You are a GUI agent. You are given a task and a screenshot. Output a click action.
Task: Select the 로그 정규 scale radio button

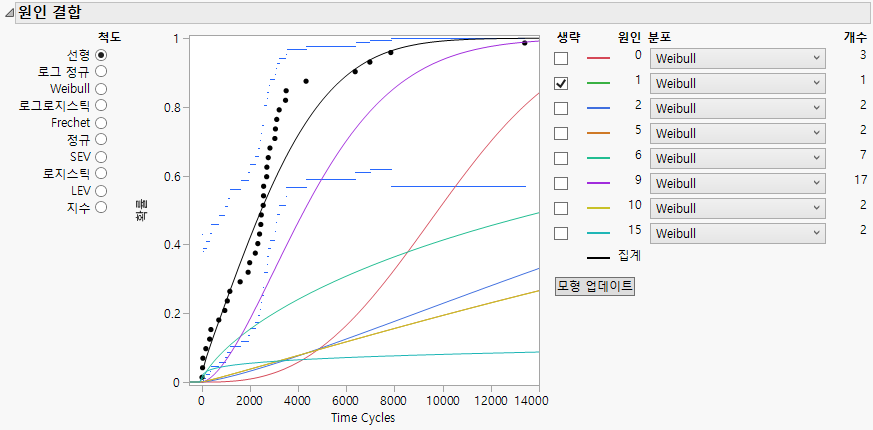(x=101, y=71)
